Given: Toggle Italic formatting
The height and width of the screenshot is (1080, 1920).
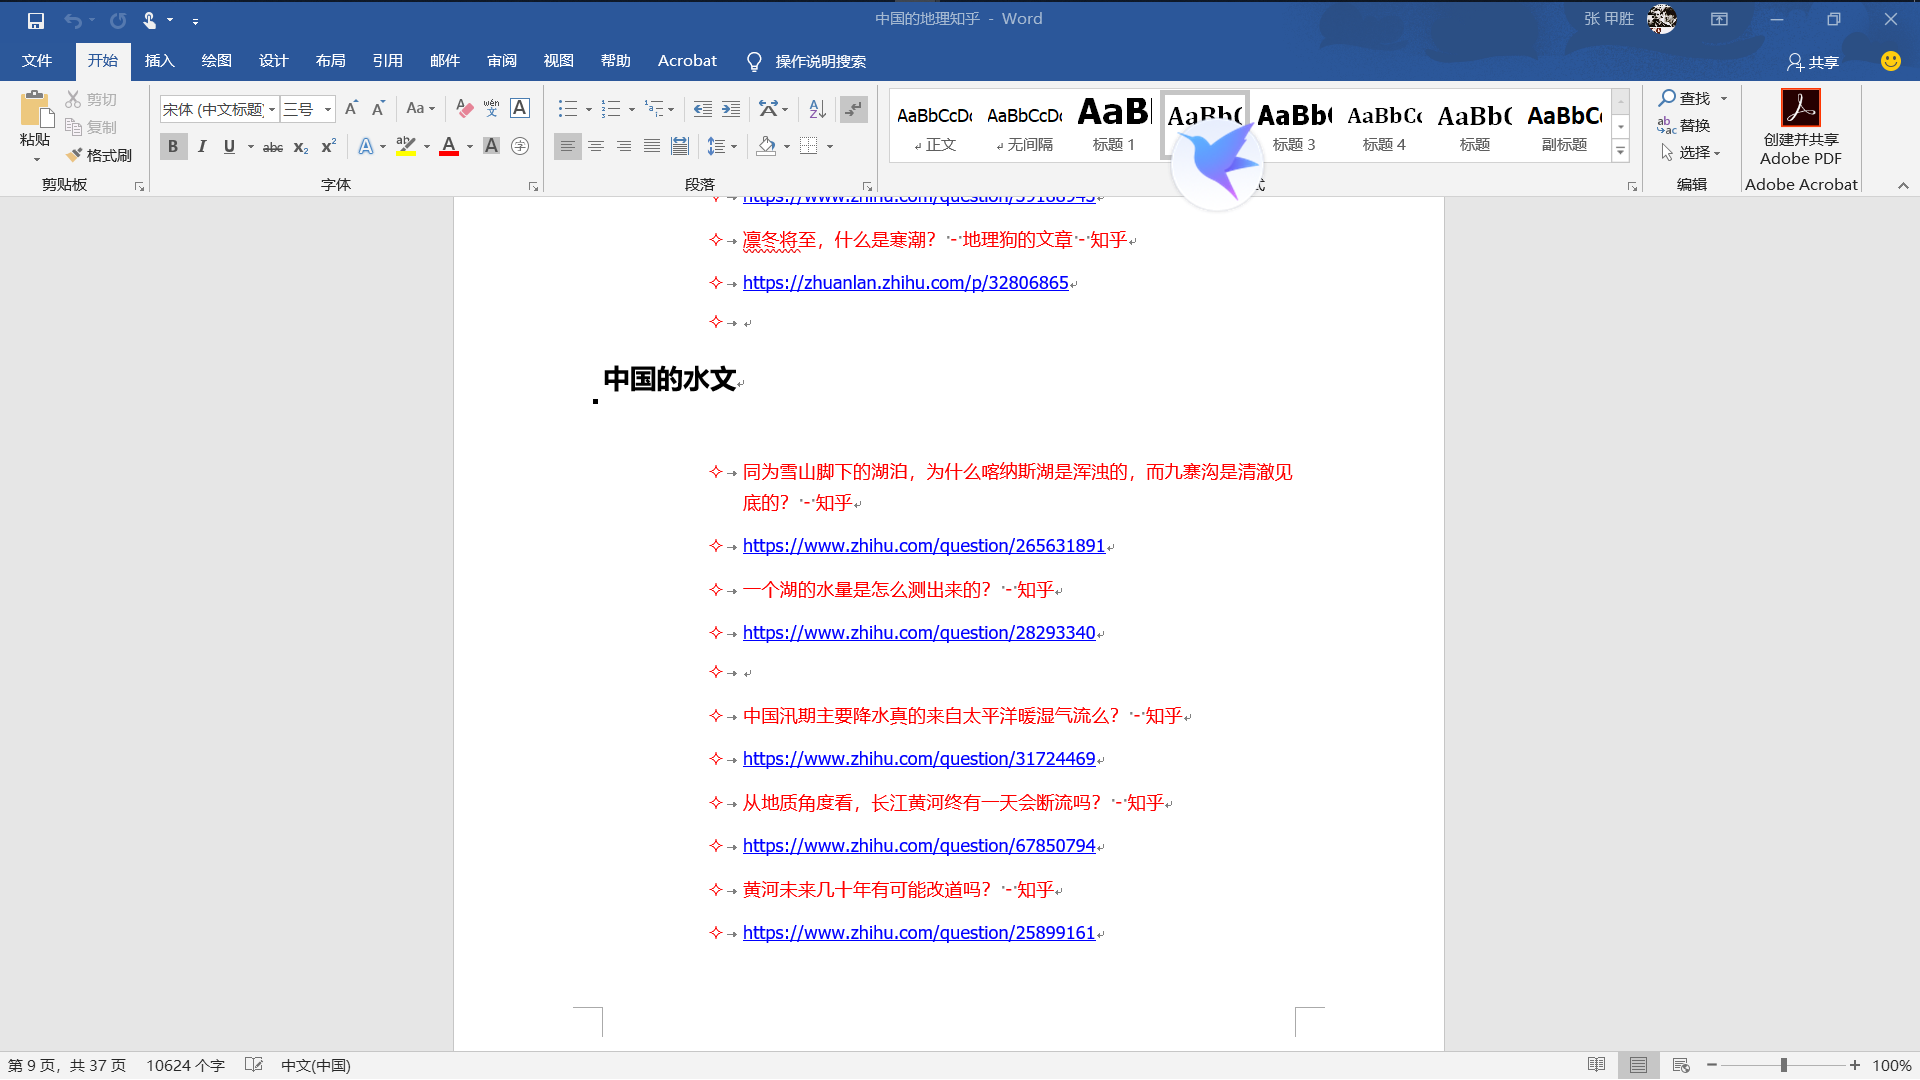Looking at the screenshot, I should (202, 147).
